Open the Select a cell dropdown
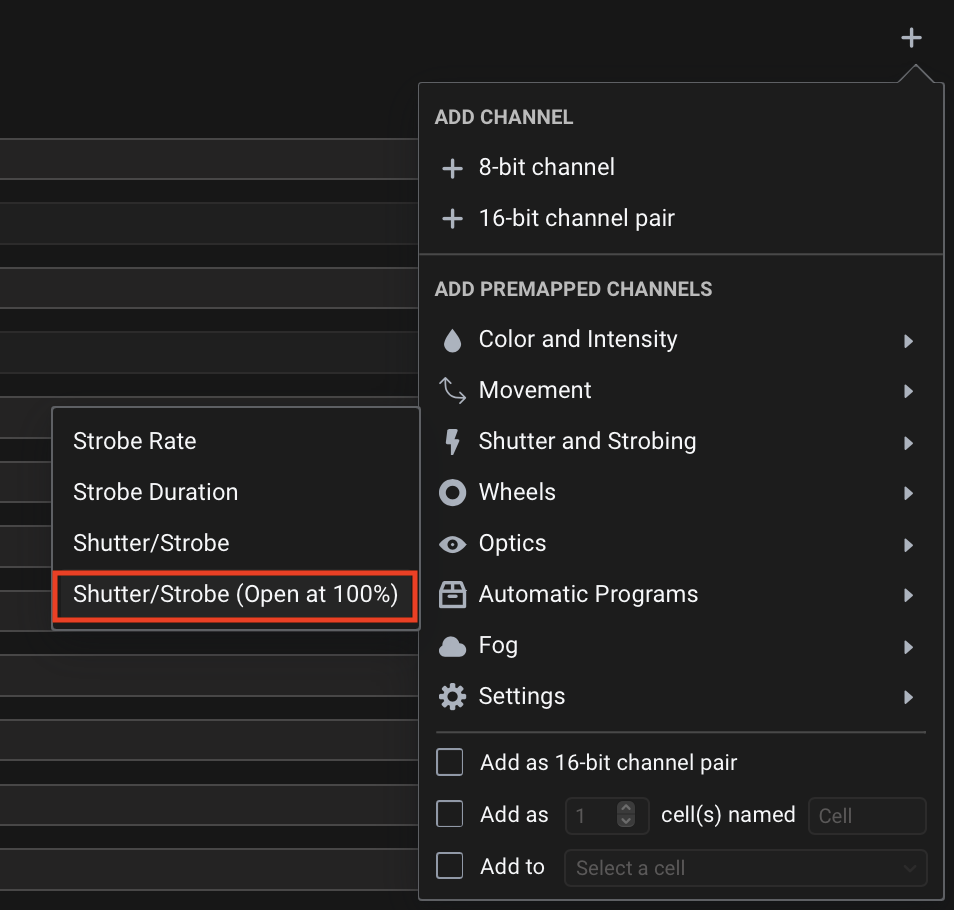Image resolution: width=954 pixels, height=910 pixels. click(745, 868)
